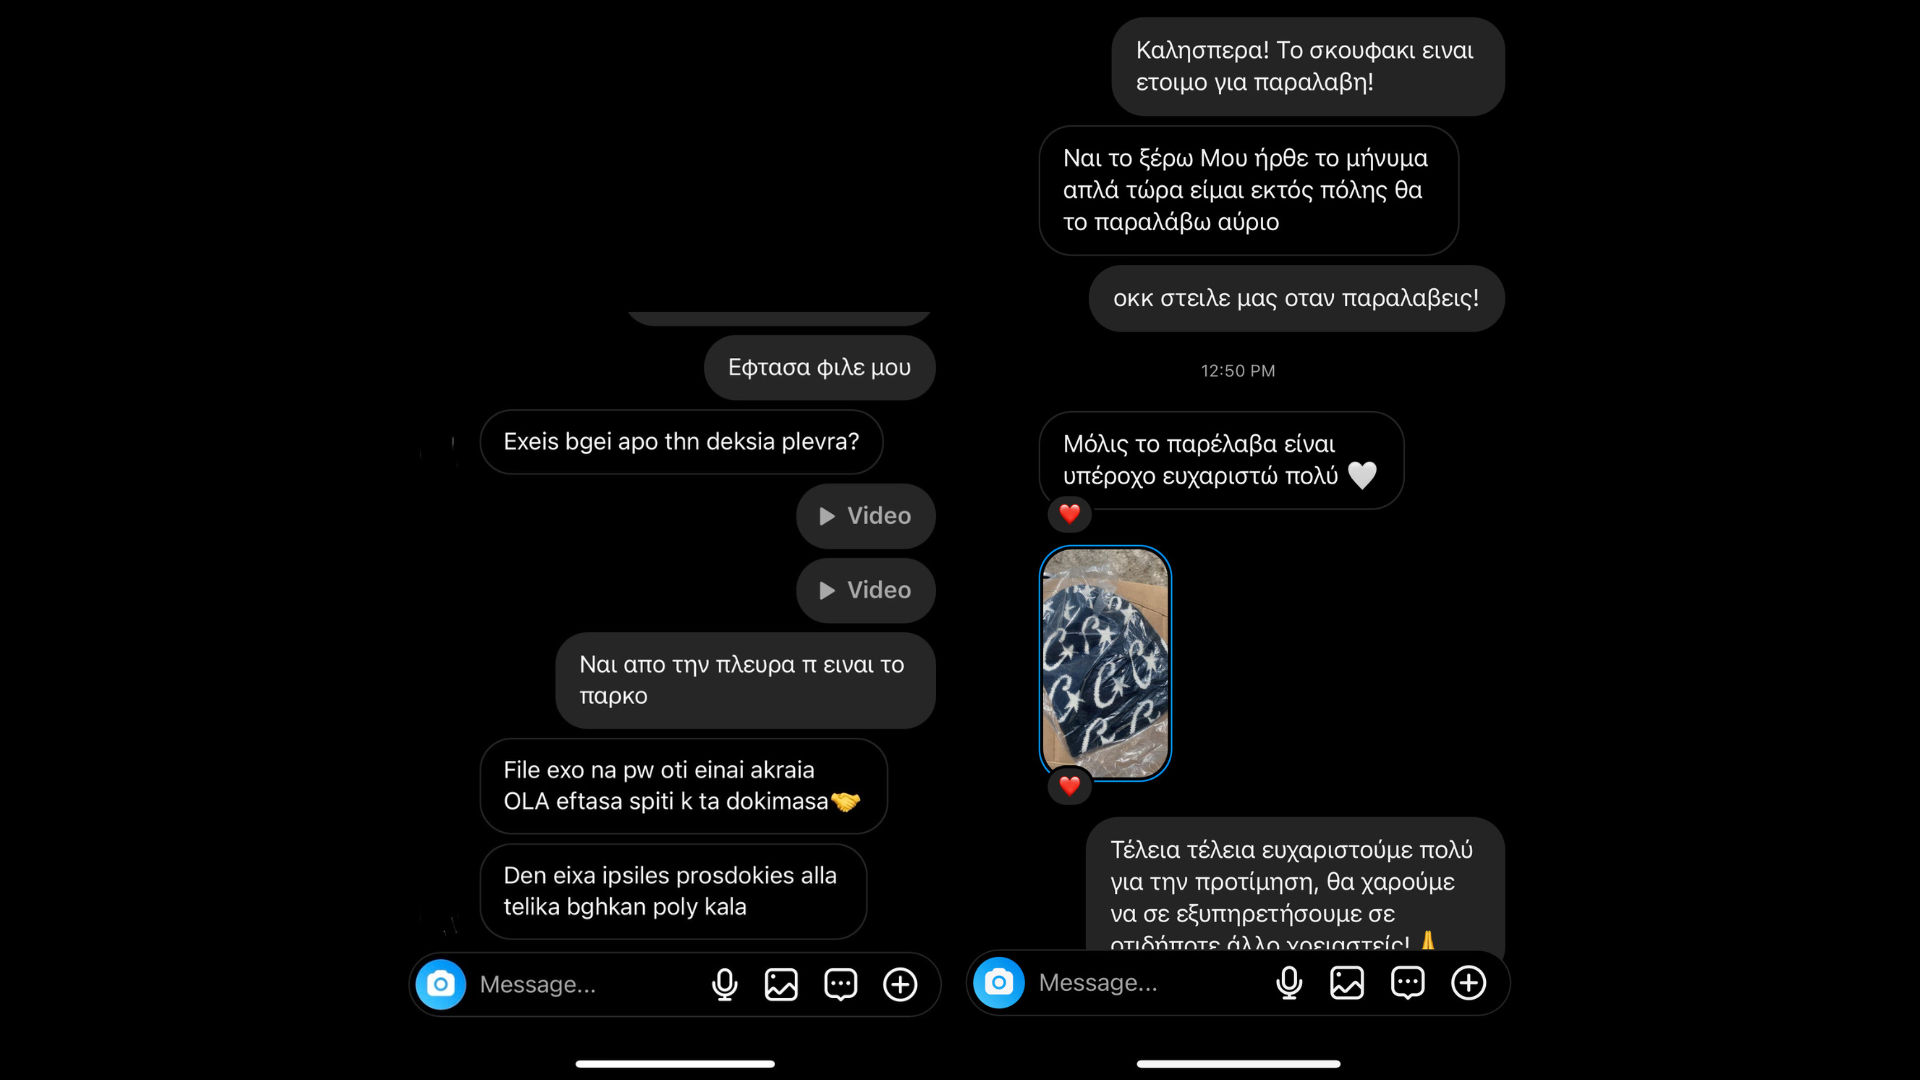Open the camera in the left chat
Screen dimensions: 1920x1080
click(441, 985)
